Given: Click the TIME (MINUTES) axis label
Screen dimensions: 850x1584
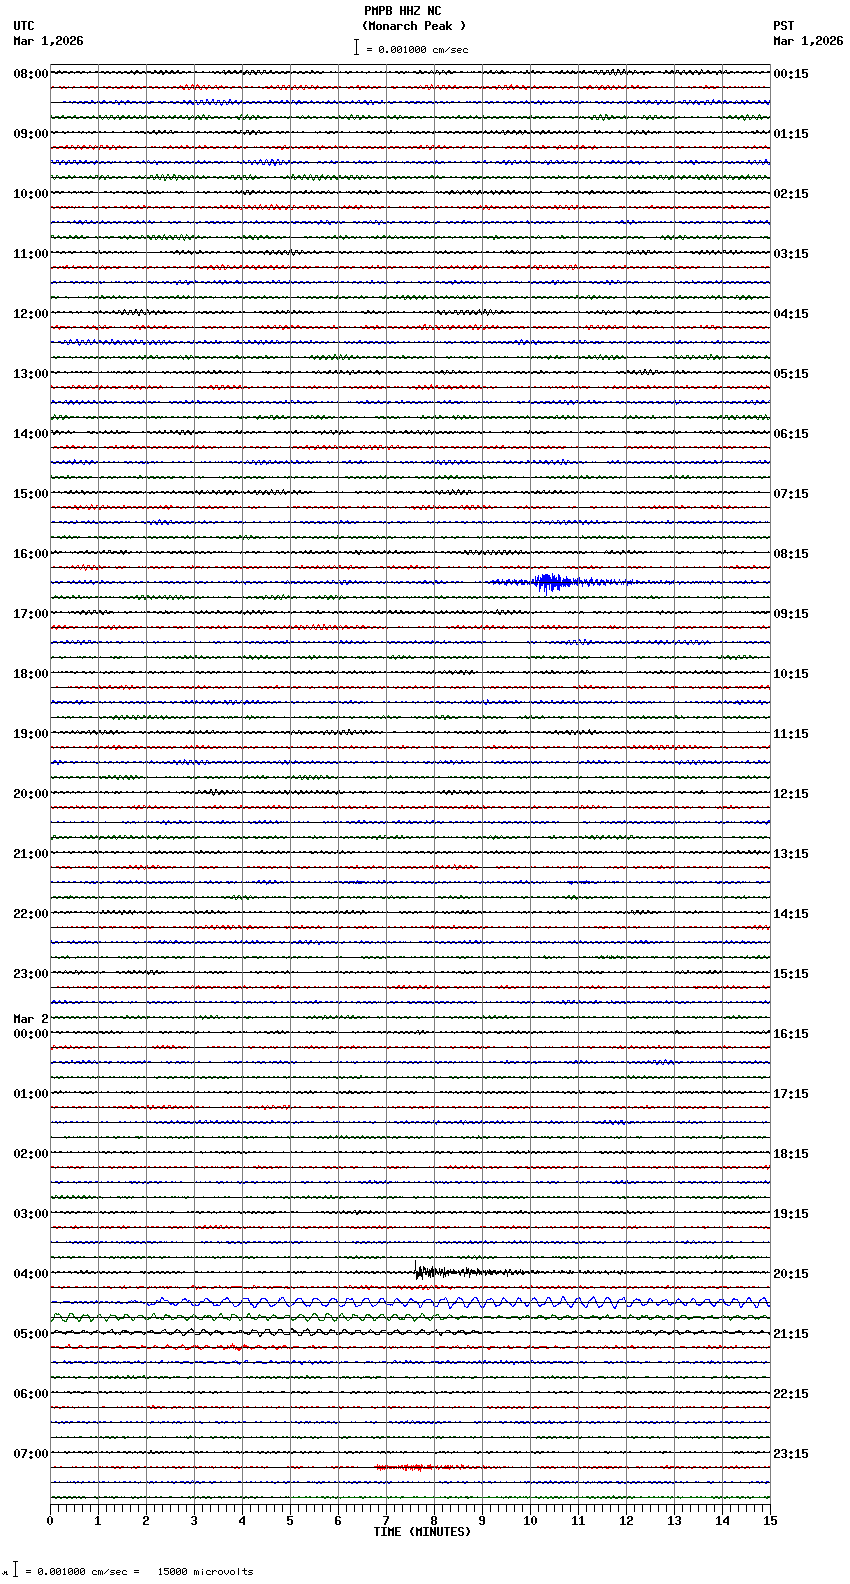Looking at the screenshot, I should click(422, 1532).
